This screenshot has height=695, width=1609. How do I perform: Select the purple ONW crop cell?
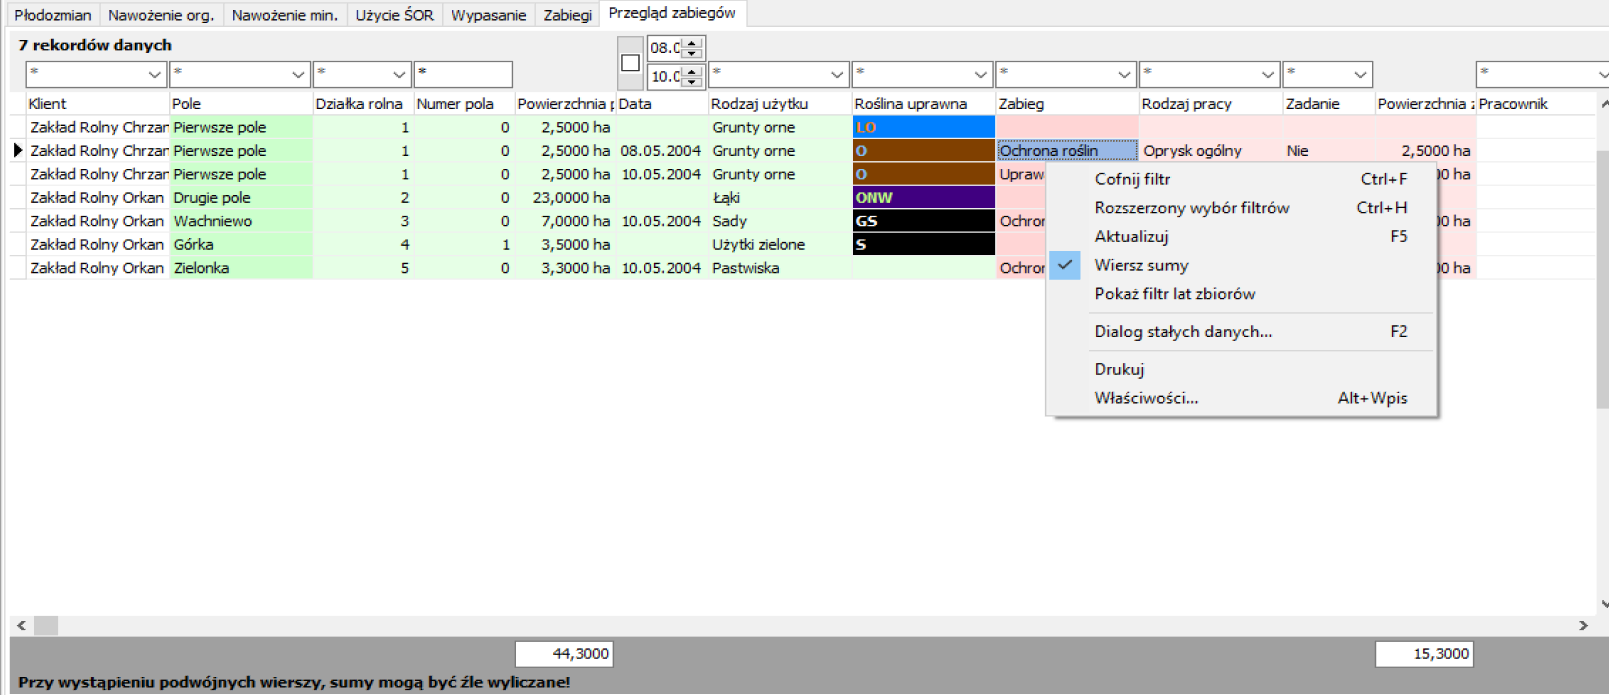(923, 198)
